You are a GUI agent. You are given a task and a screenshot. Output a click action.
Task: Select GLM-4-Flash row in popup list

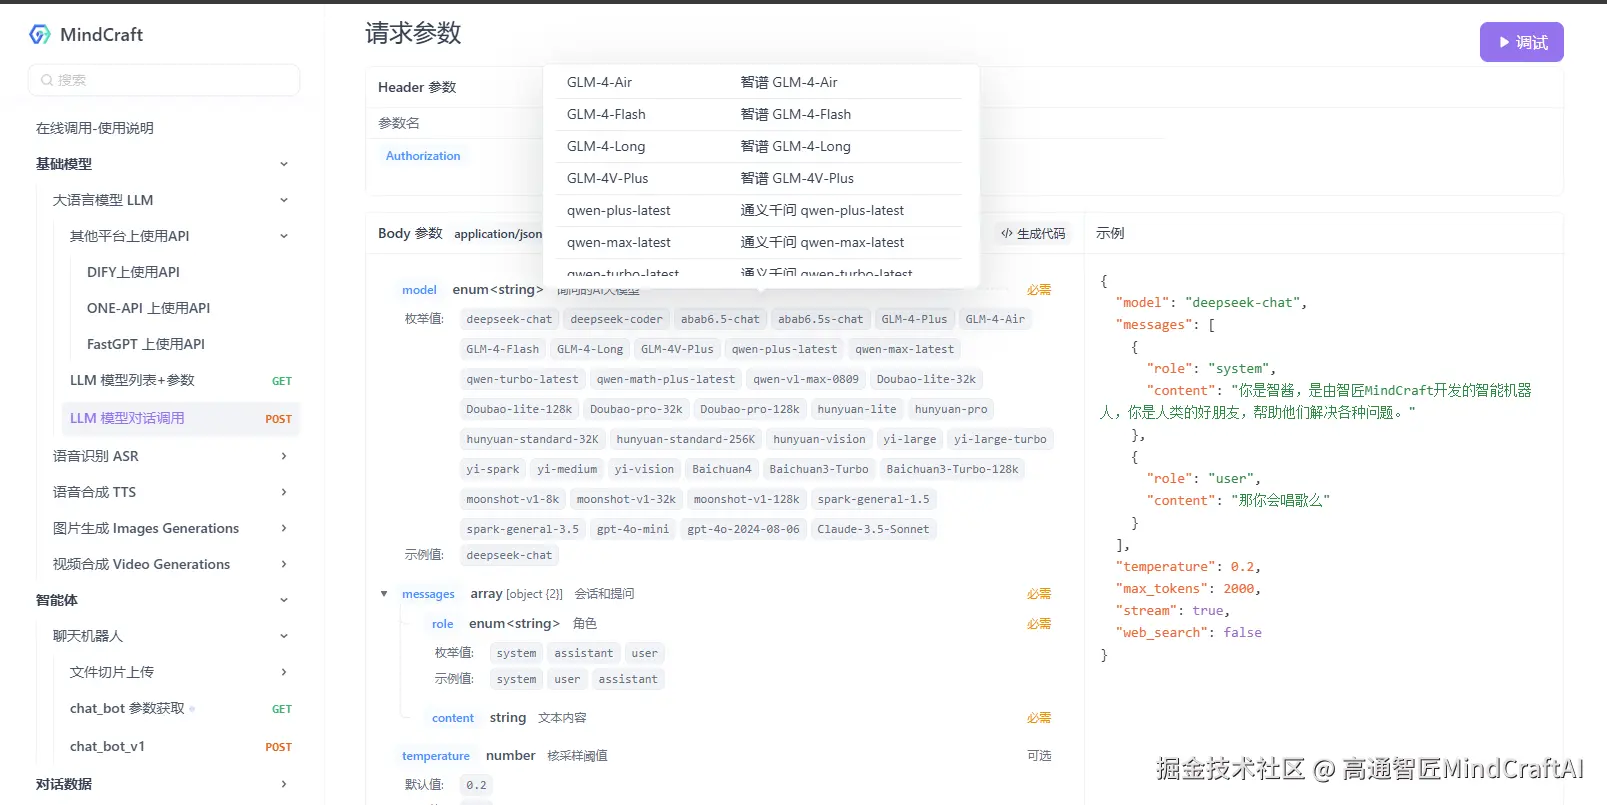pos(761,114)
